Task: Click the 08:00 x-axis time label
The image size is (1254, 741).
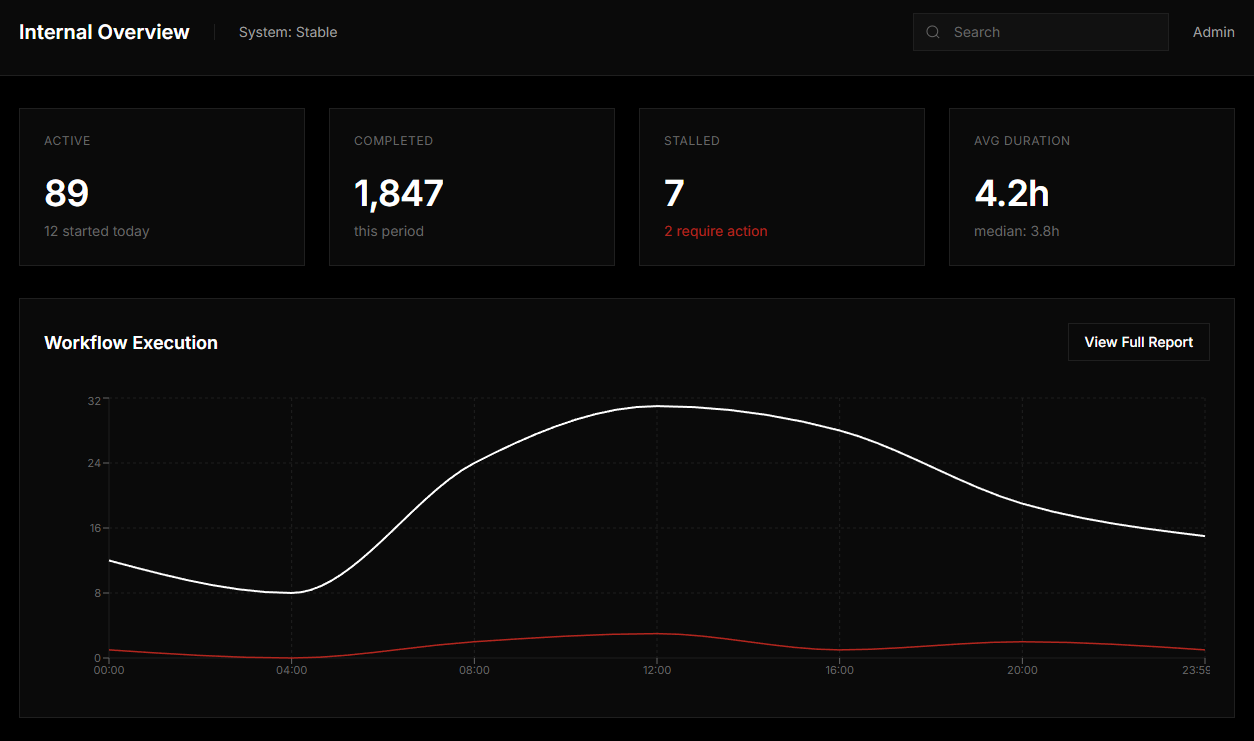Action: tap(474, 670)
